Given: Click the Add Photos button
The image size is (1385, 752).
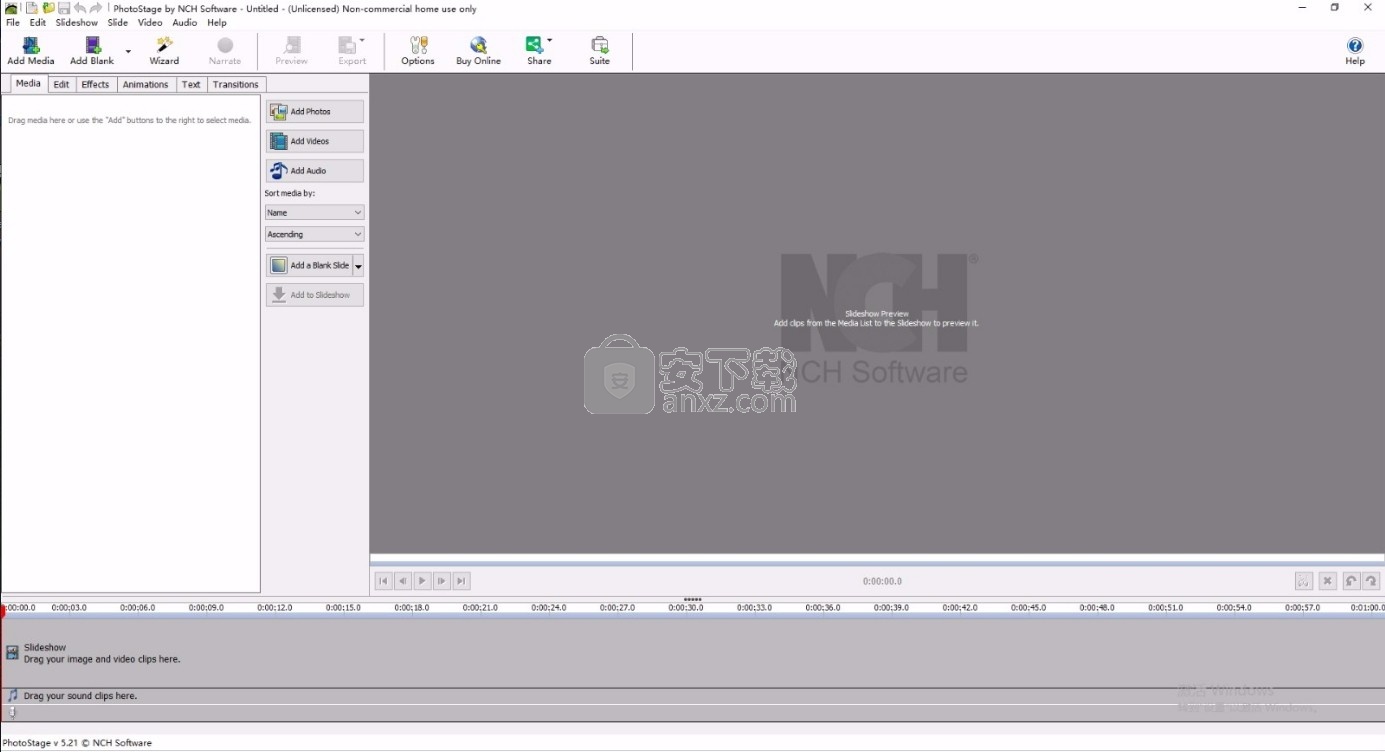Looking at the screenshot, I should (x=315, y=111).
